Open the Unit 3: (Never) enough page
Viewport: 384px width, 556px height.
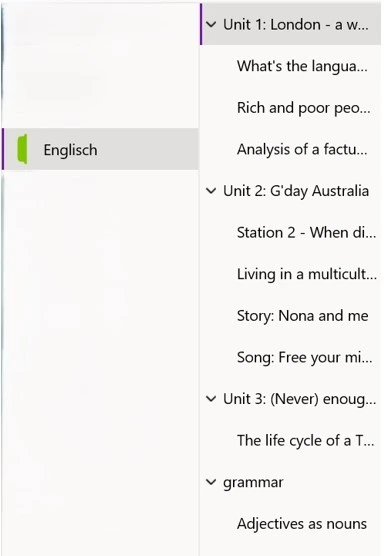coord(291,399)
